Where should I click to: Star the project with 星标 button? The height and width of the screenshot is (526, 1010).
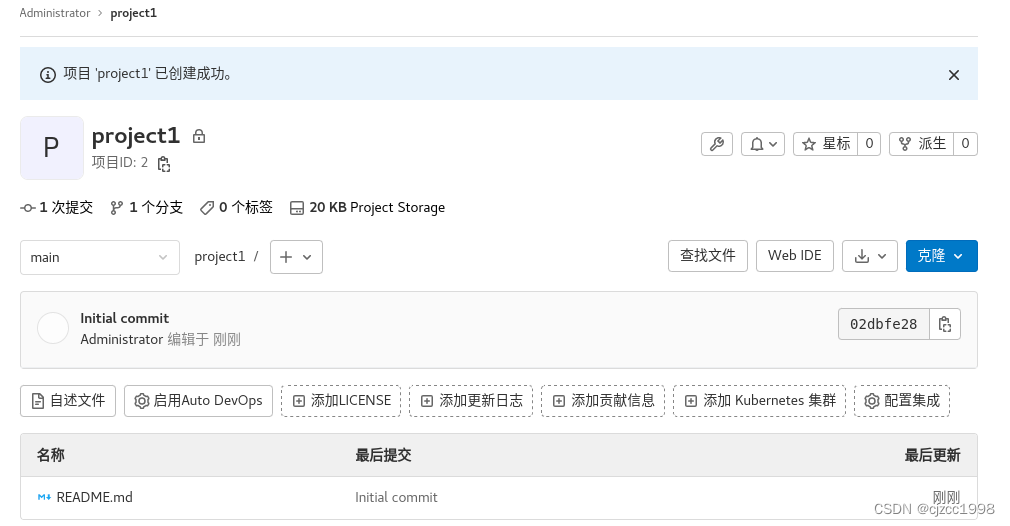pyautogui.click(x=826, y=144)
